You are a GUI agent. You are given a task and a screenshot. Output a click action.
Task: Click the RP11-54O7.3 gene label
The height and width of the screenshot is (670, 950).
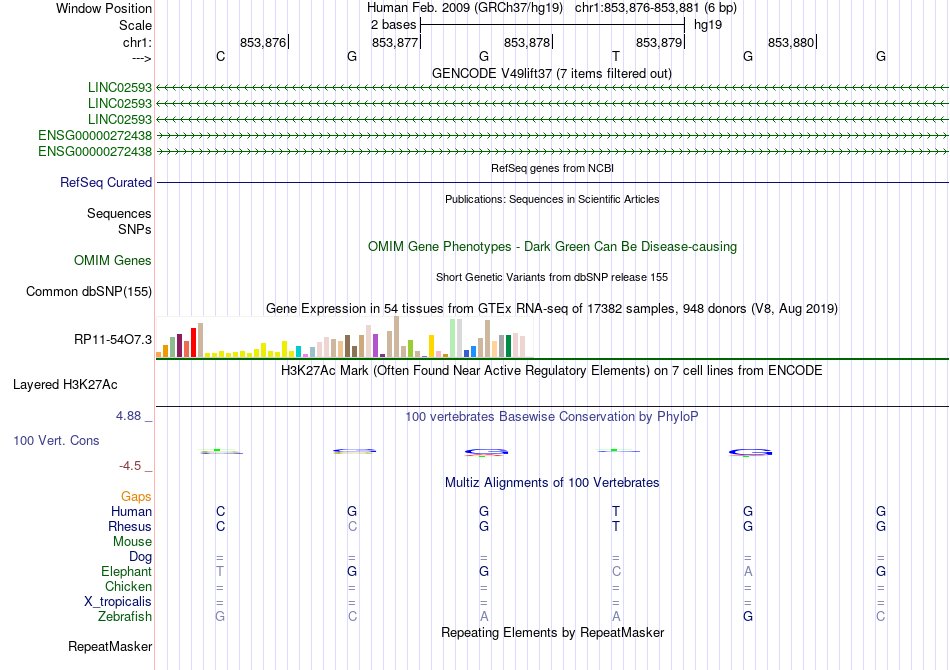point(113,339)
